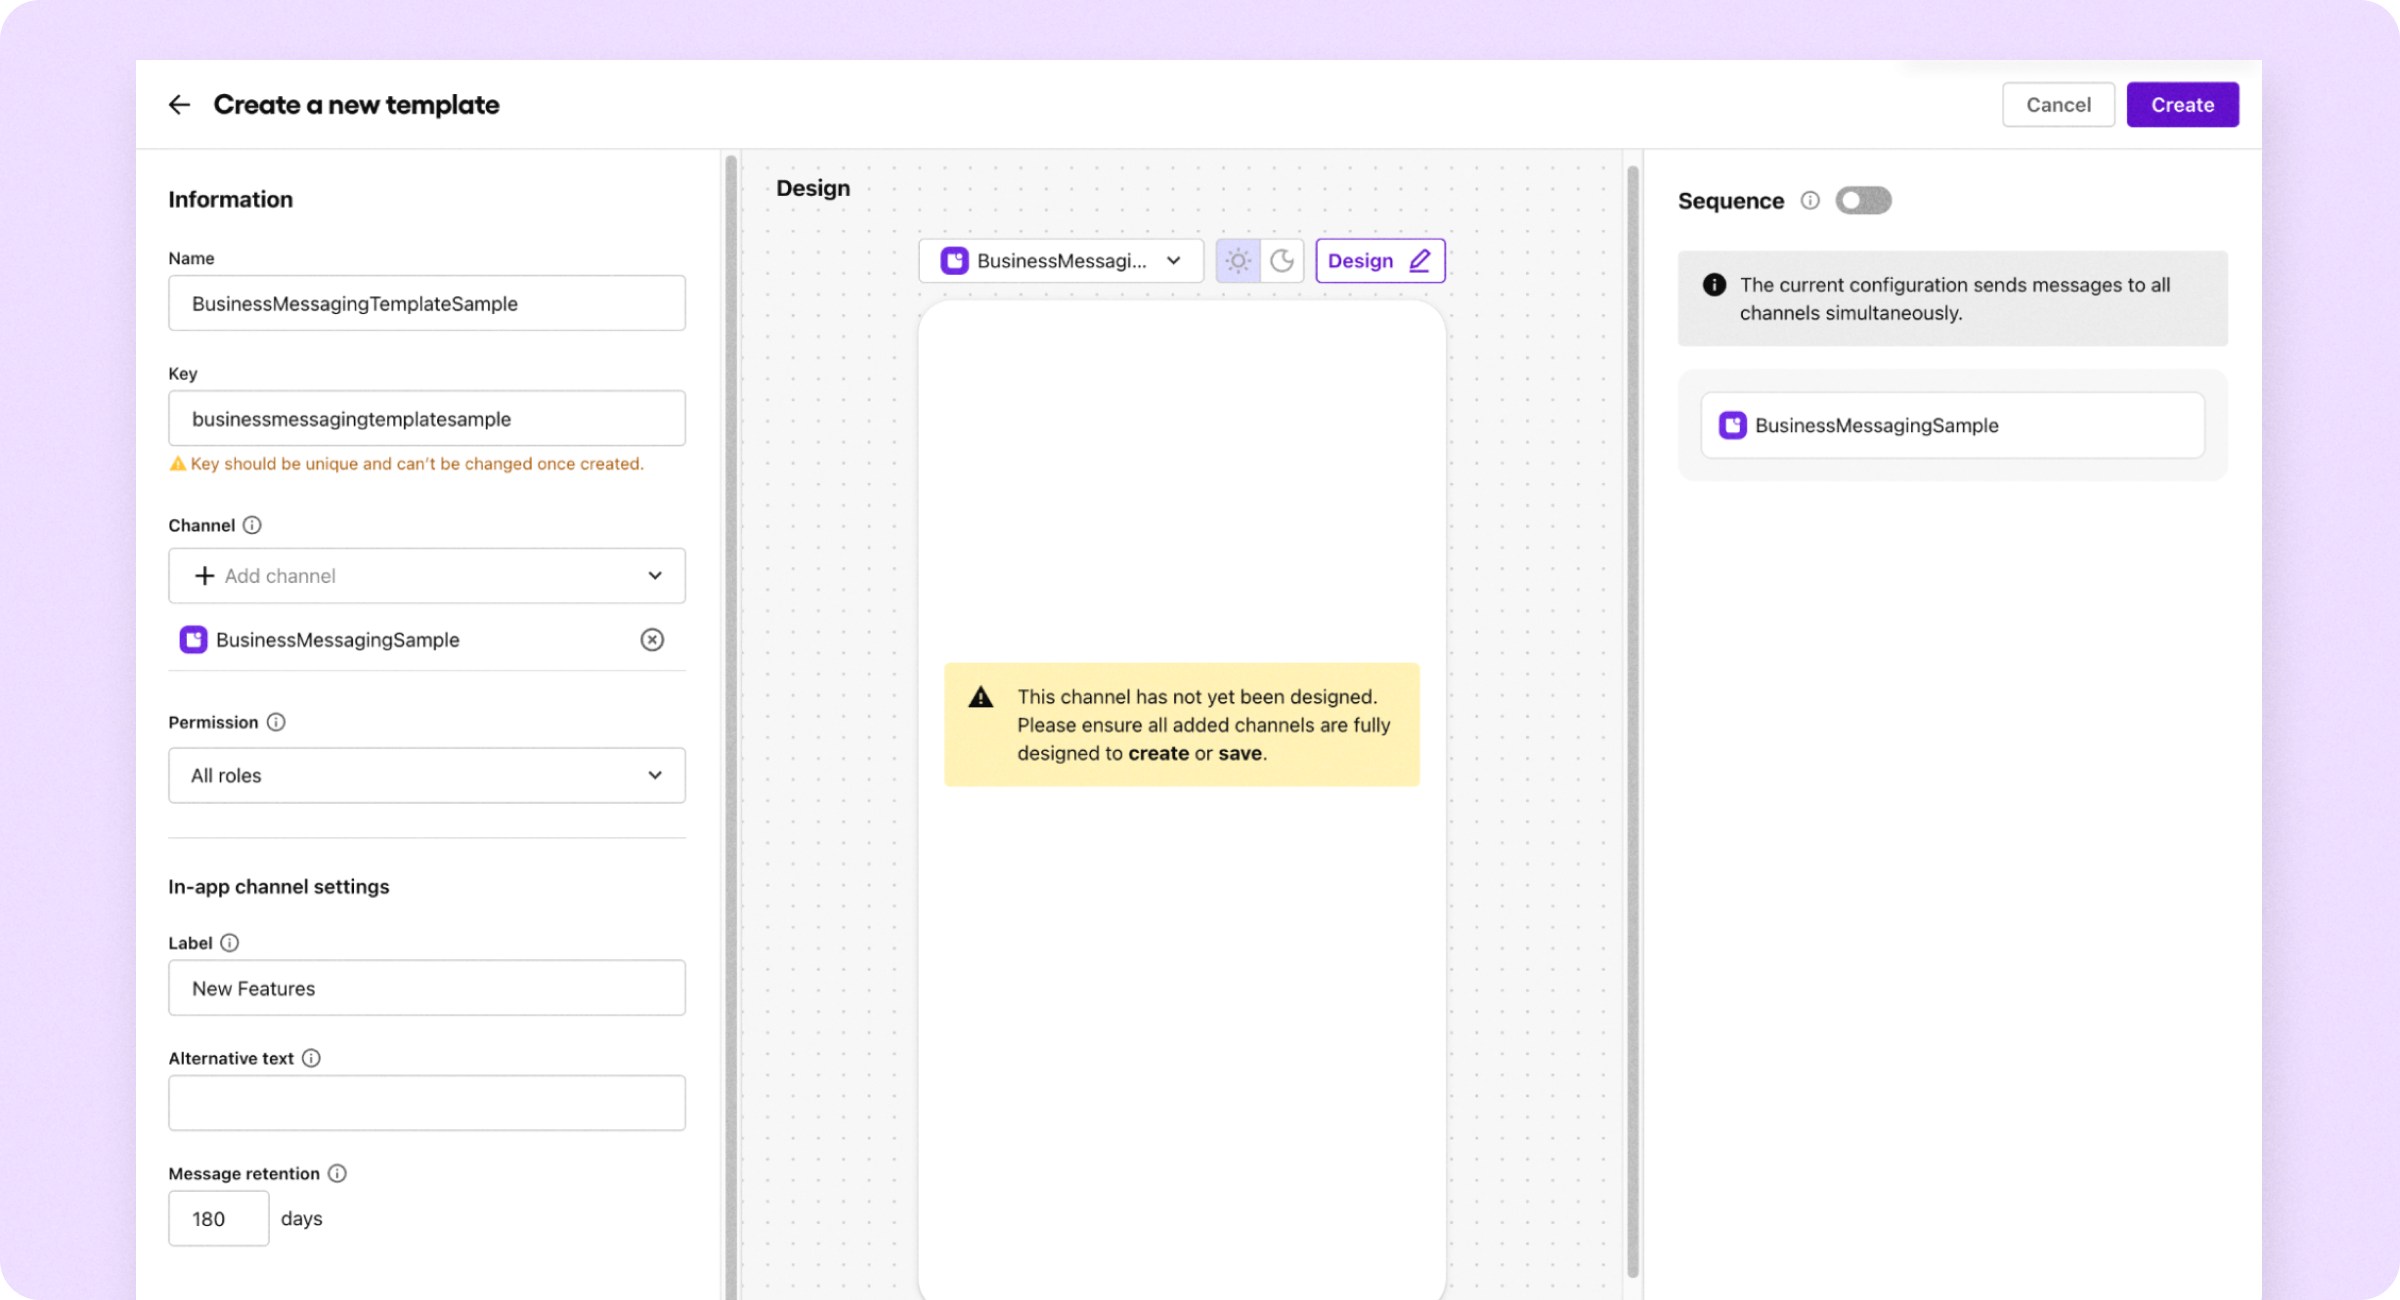This screenshot has width=2400, height=1300.
Task: Click the Message retention info icon
Action: (336, 1173)
